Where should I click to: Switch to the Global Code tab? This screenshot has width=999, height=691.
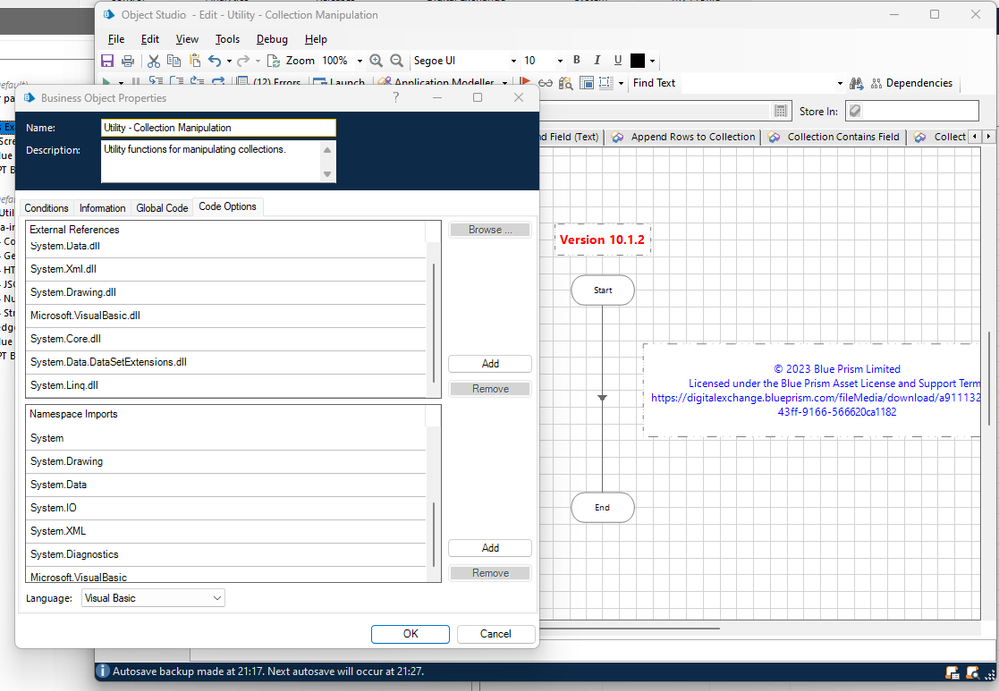click(162, 208)
